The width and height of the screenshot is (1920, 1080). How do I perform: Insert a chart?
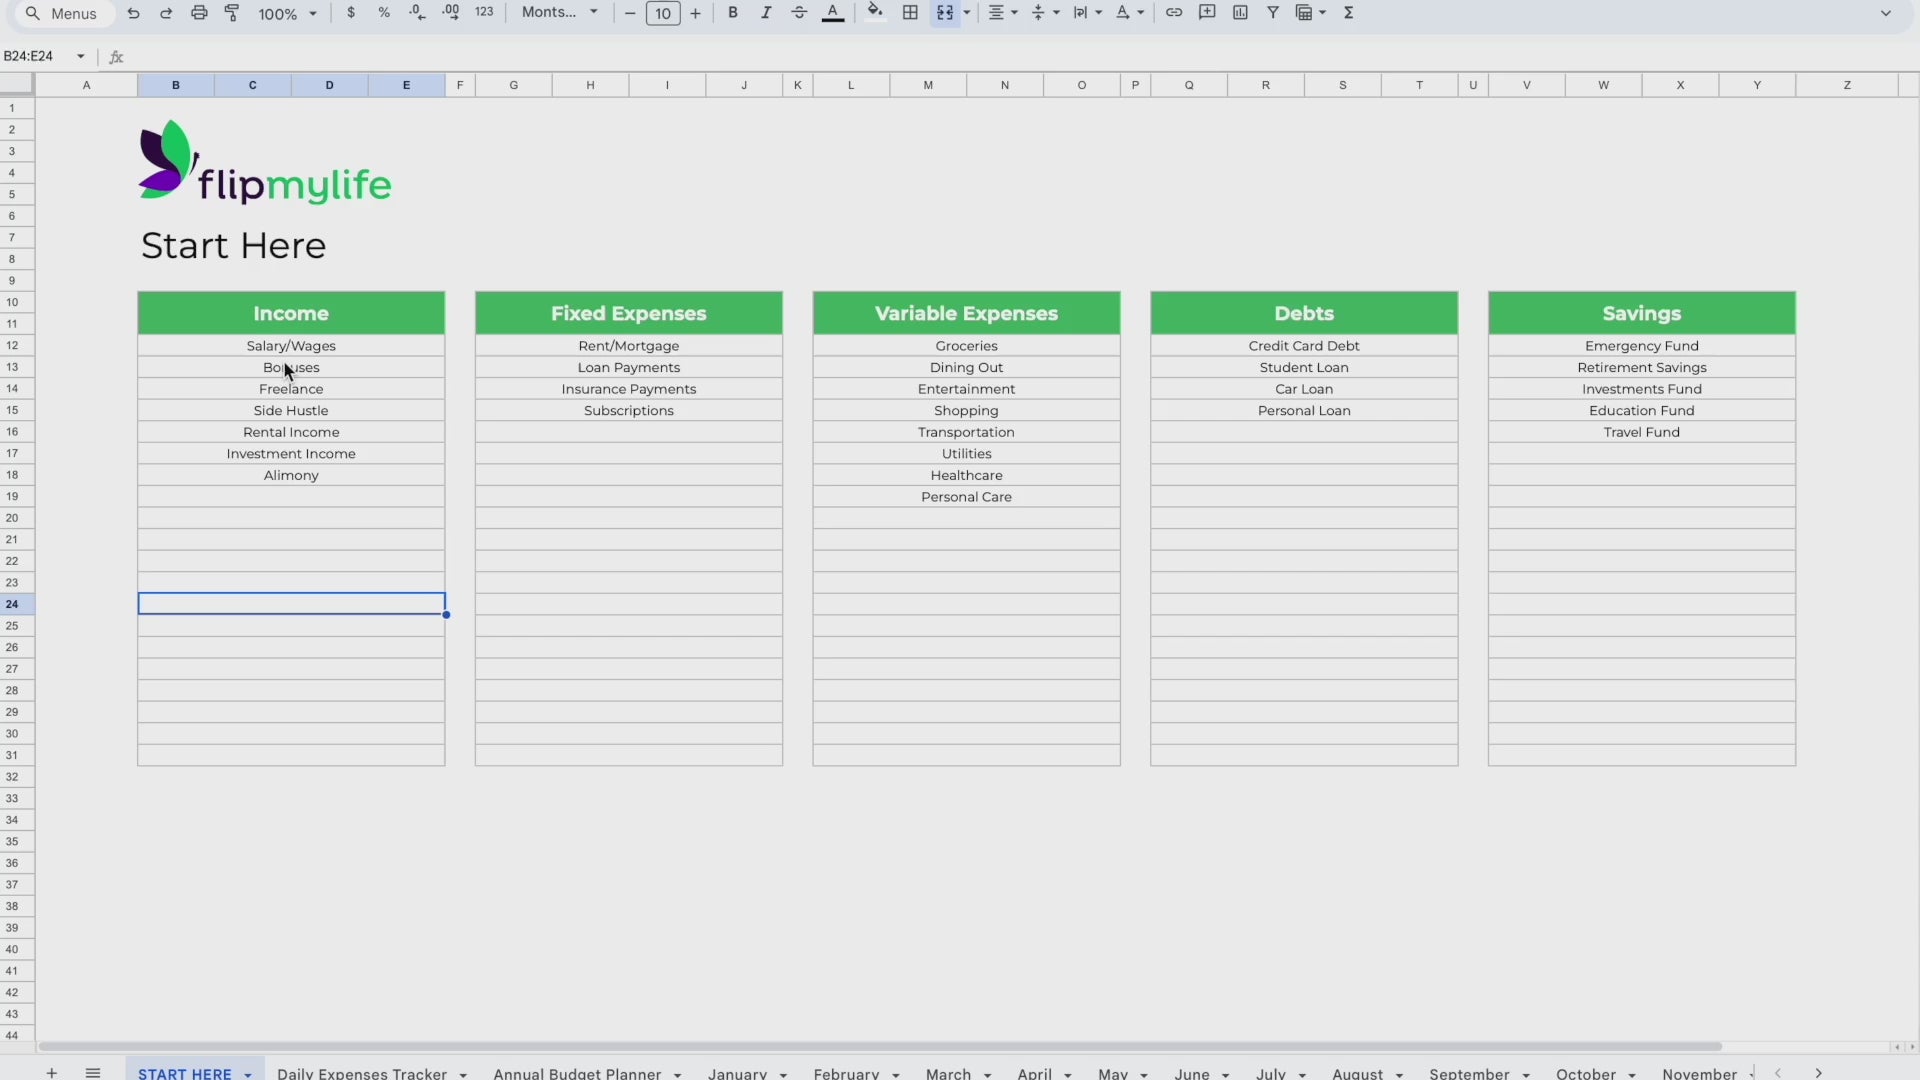(x=1240, y=13)
